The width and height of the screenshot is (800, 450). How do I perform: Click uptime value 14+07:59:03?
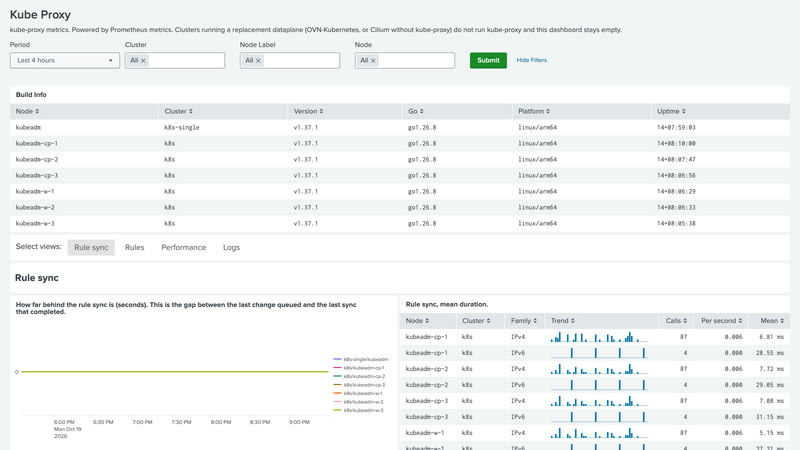click(676, 128)
